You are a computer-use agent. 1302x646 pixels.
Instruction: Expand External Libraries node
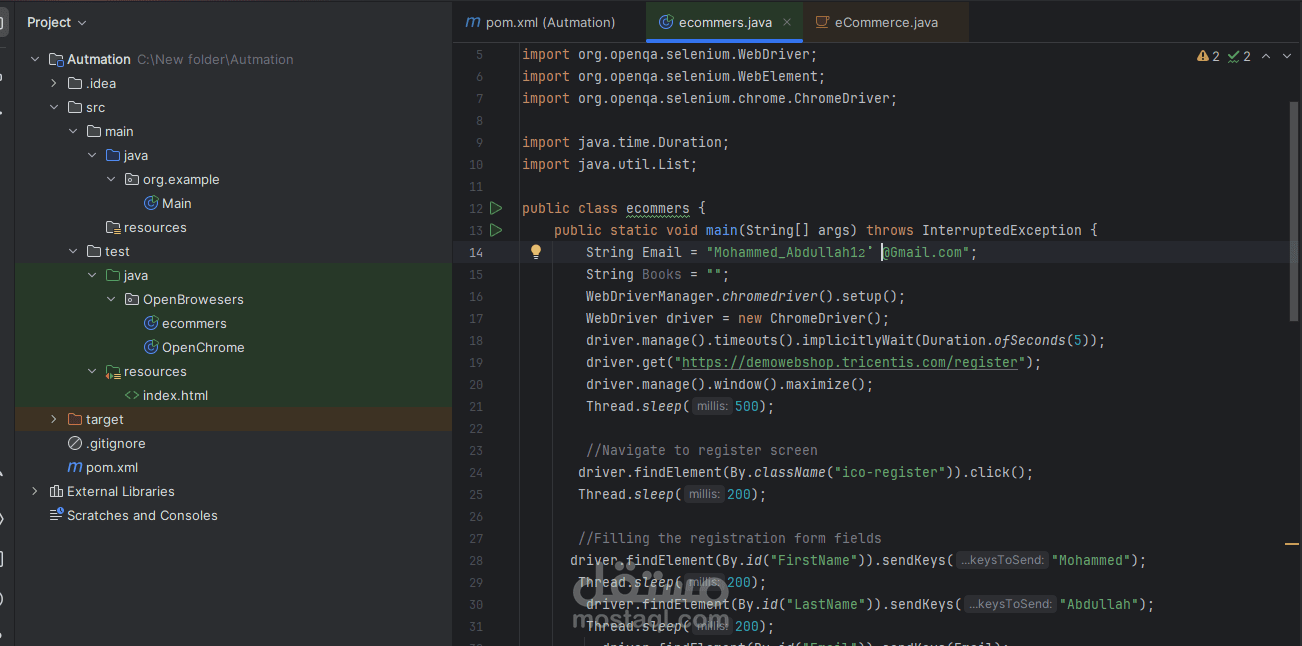tap(35, 491)
